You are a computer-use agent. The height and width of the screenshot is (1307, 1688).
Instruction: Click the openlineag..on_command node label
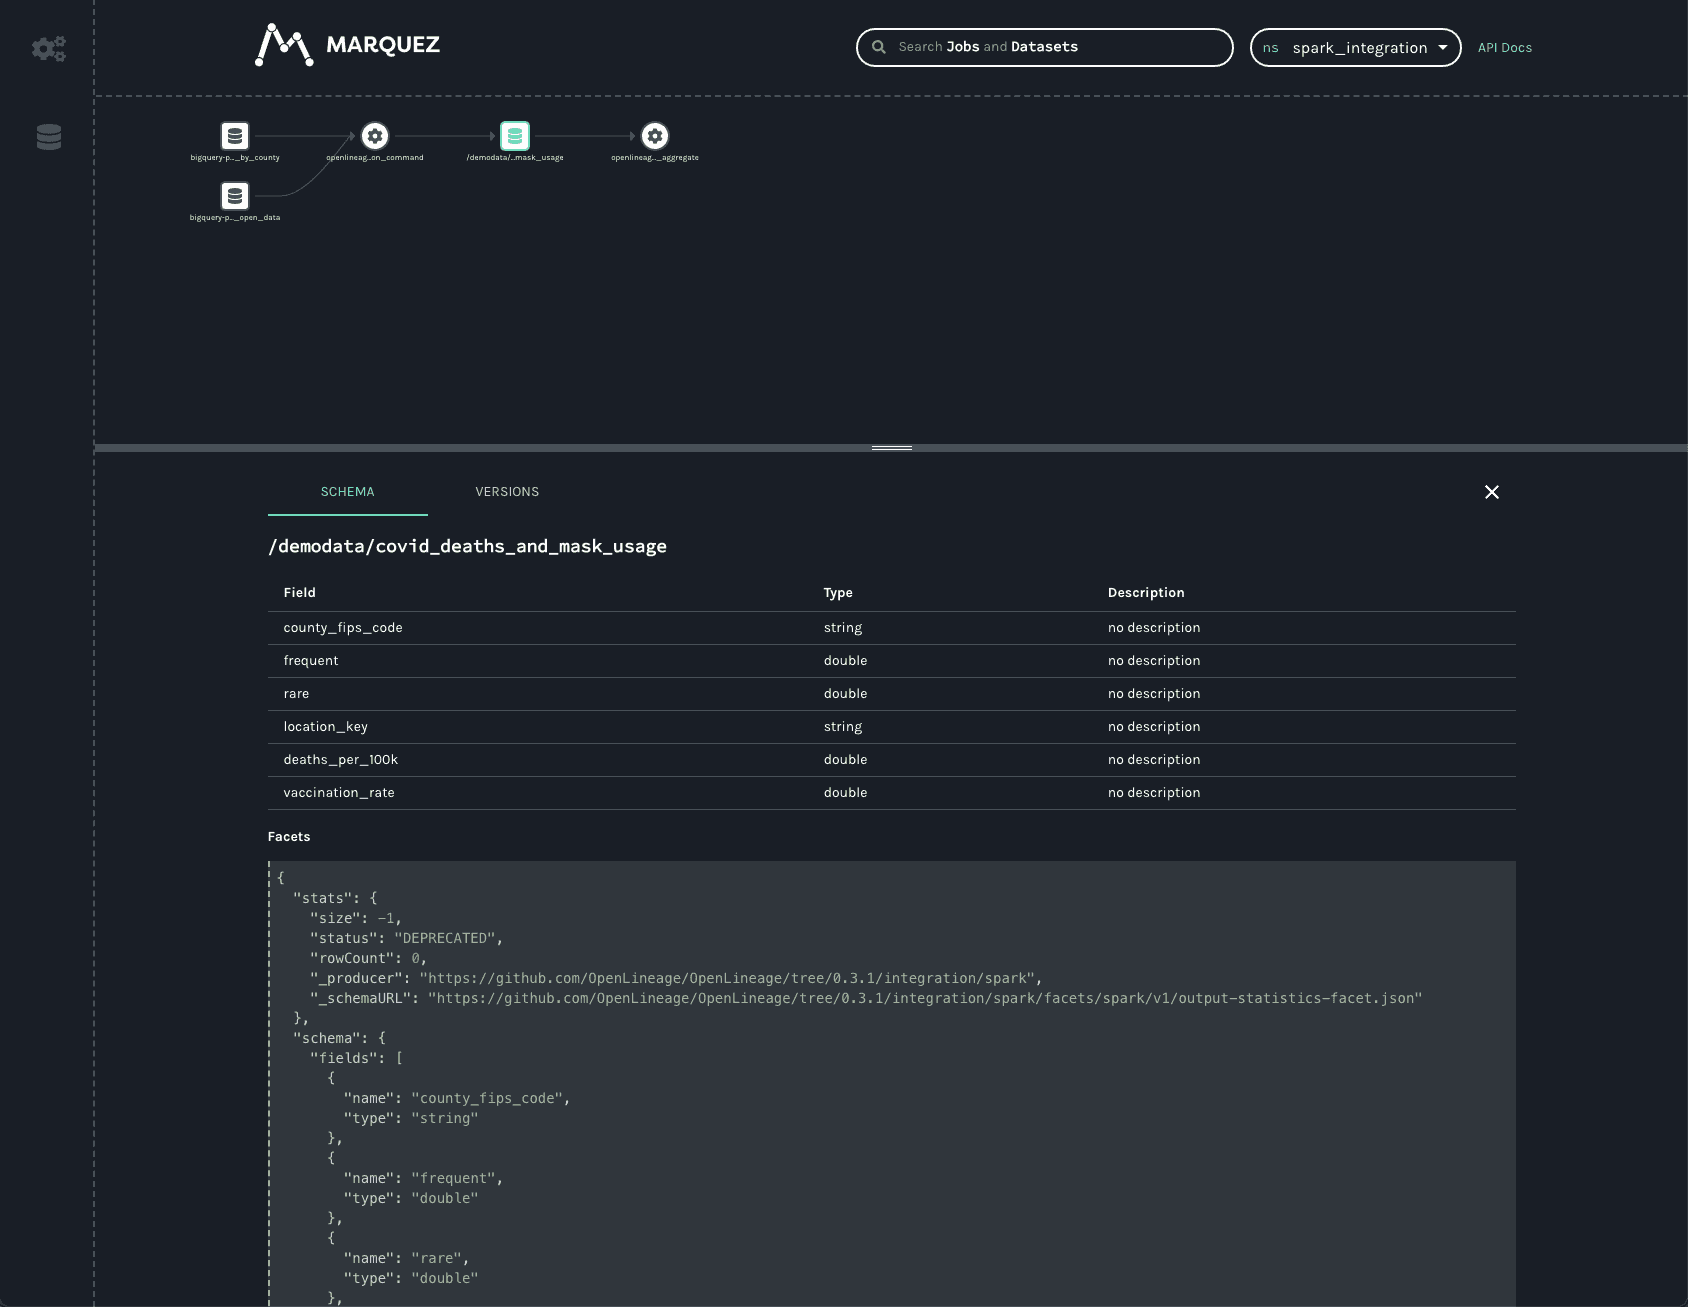coord(375,158)
